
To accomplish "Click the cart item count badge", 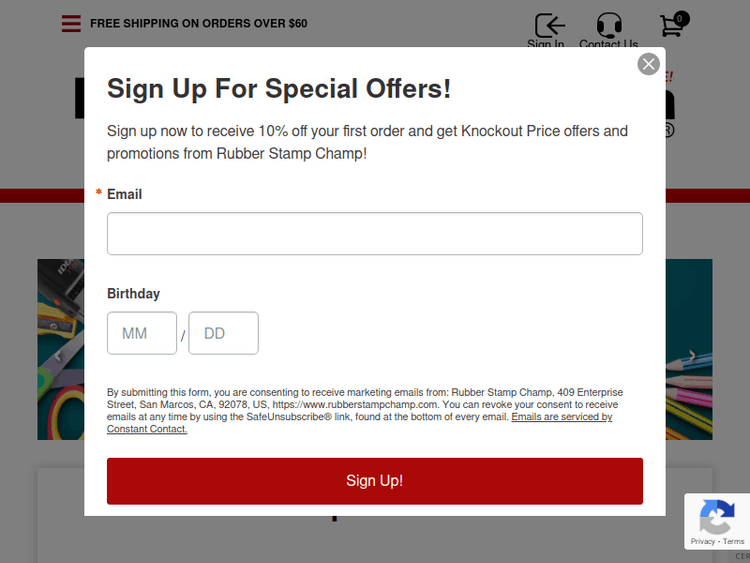I will pos(681,18).
